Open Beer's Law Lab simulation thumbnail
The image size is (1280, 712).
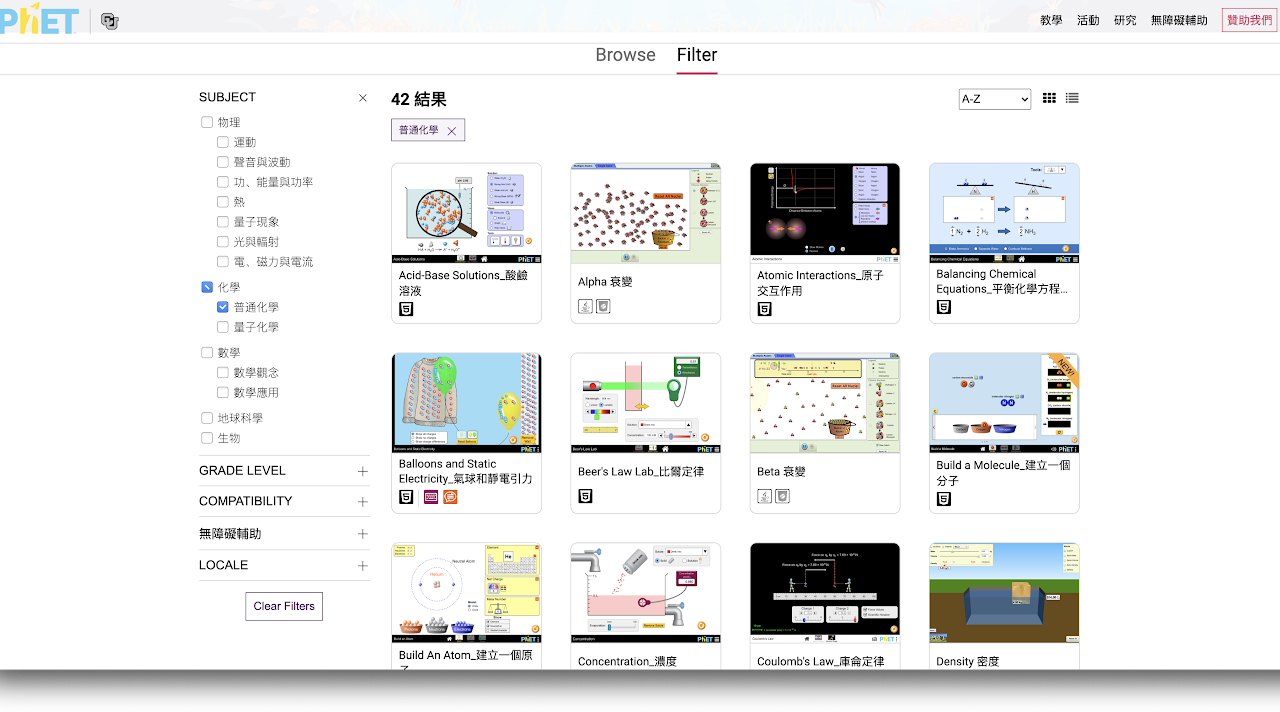[645, 402]
